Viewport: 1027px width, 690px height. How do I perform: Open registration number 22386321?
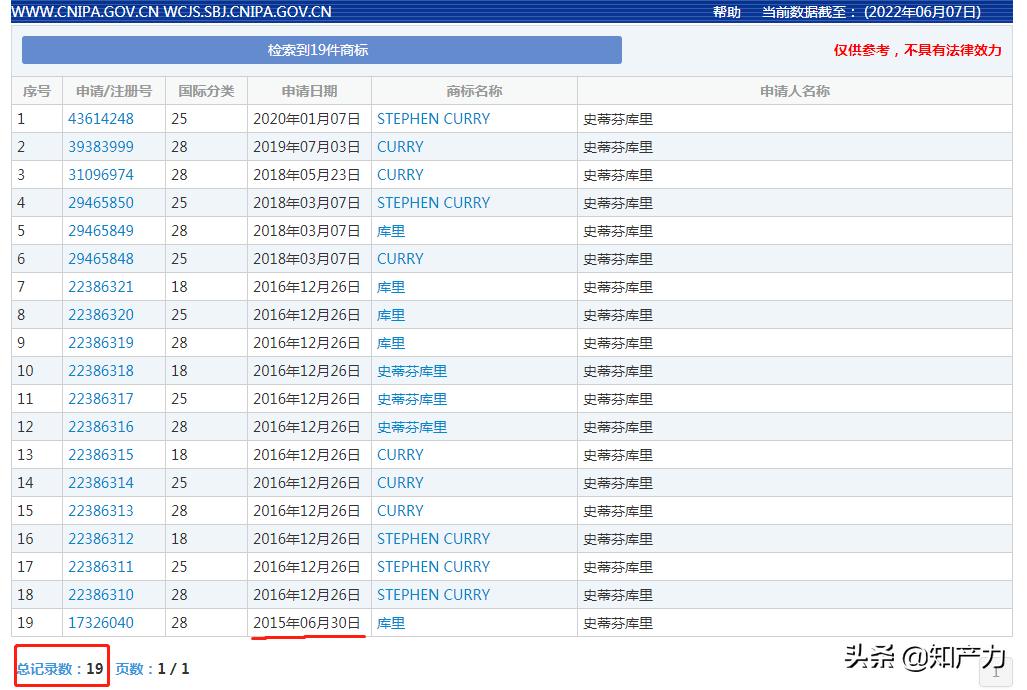(x=101, y=287)
